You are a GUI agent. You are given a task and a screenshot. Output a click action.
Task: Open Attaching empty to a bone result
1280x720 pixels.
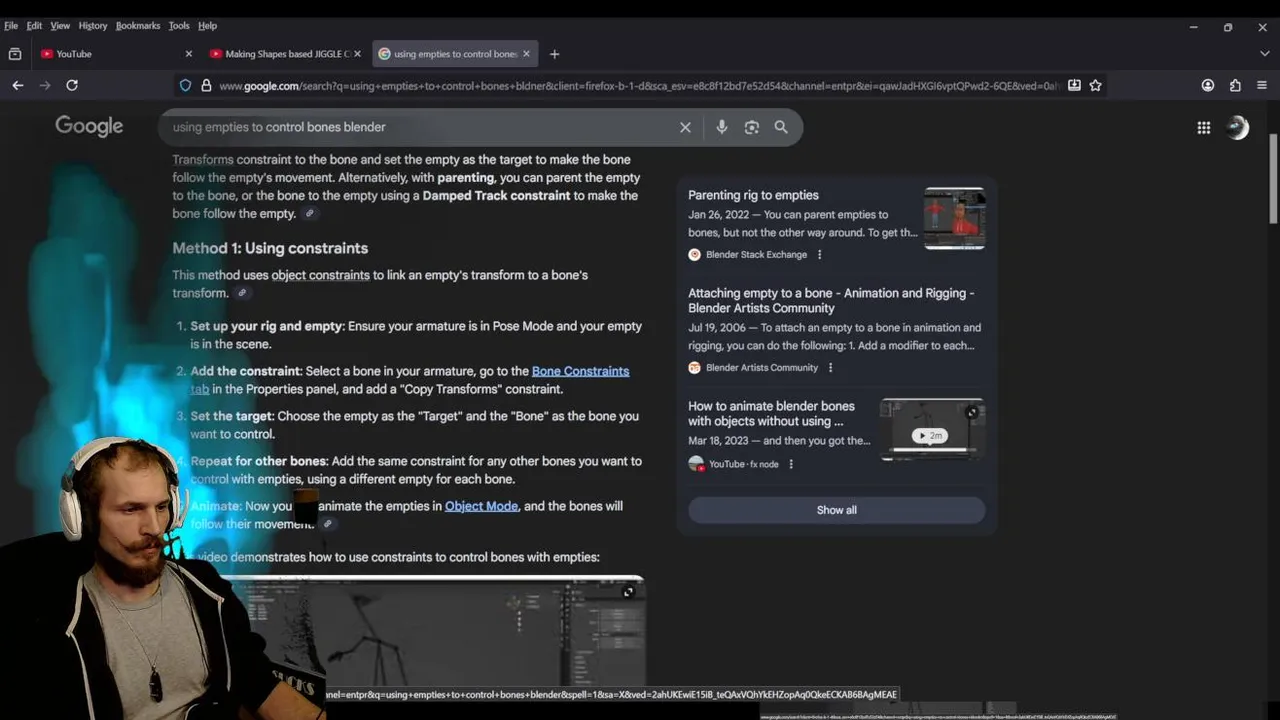point(831,301)
